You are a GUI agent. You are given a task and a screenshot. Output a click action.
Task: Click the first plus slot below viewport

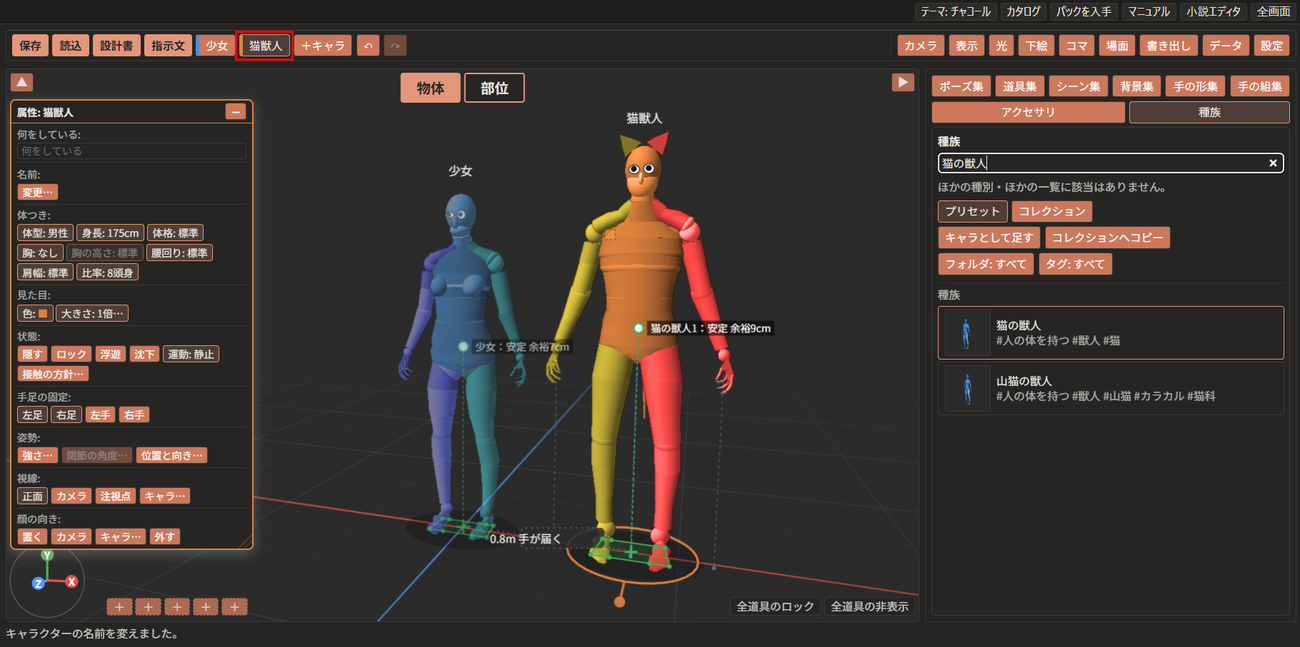tap(119, 607)
